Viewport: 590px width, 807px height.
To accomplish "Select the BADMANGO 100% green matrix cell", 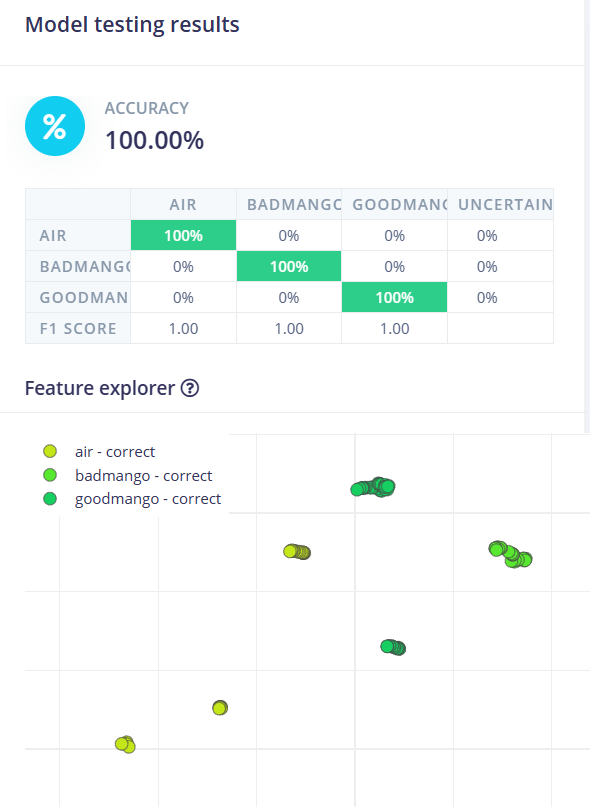I will (x=289, y=266).
